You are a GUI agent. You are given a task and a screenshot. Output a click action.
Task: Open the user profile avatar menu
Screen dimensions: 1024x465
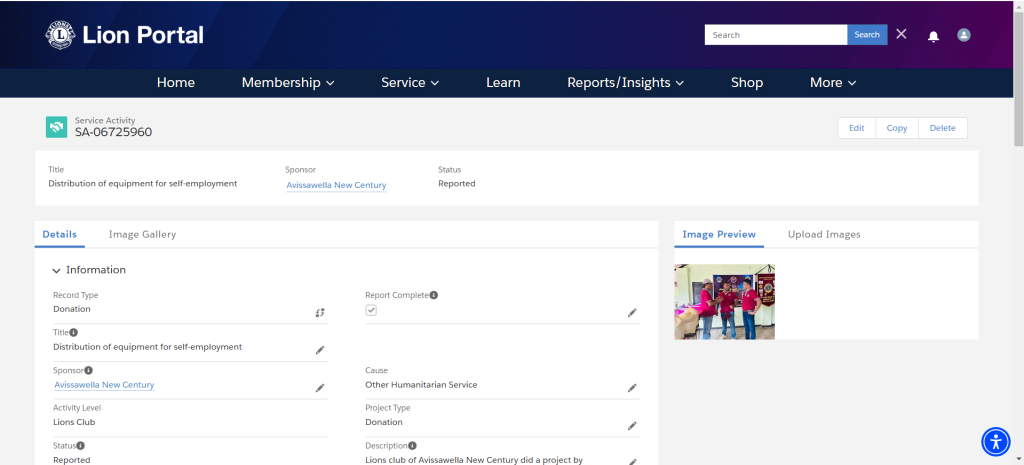[963, 35]
